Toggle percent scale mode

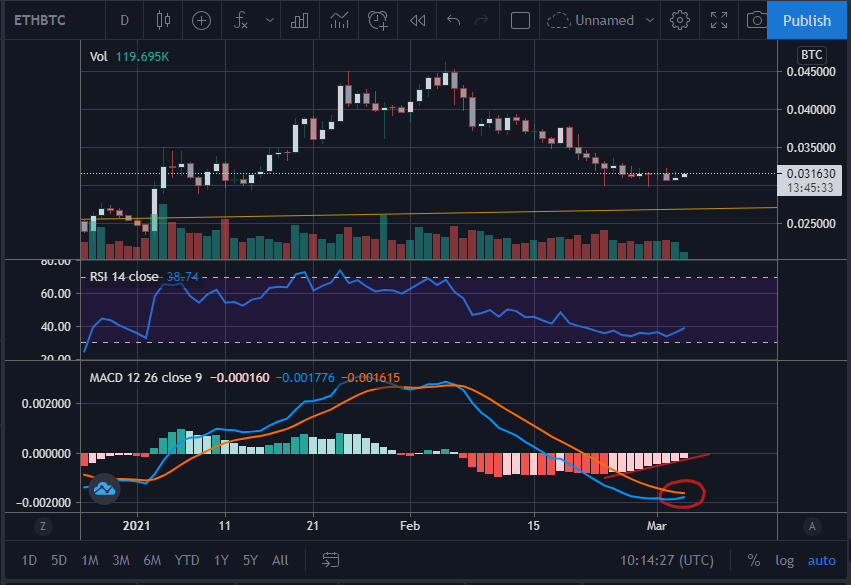(753, 560)
